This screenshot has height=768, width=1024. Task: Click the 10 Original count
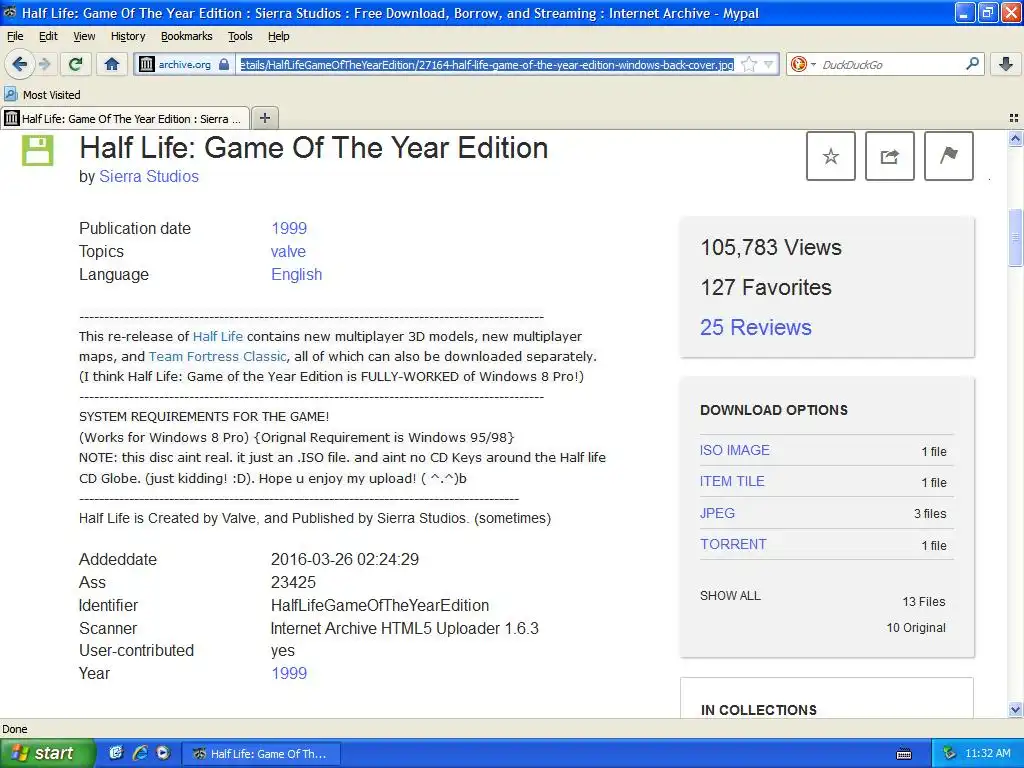916,628
